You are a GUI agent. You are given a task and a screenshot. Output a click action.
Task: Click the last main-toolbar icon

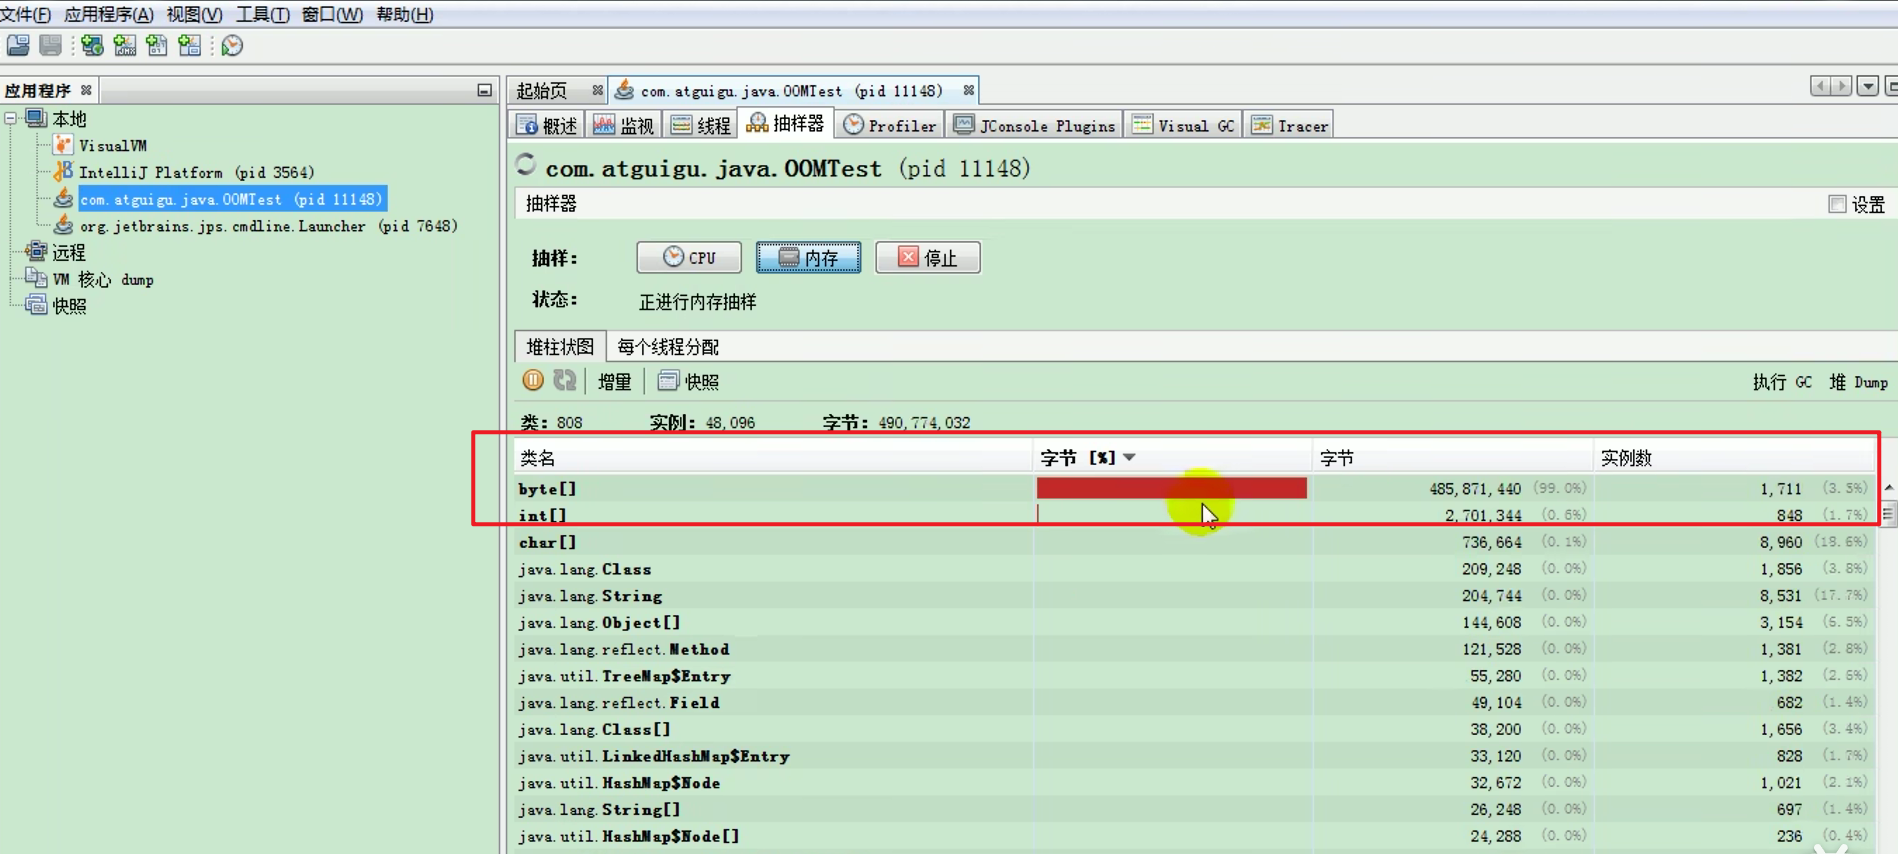[232, 46]
